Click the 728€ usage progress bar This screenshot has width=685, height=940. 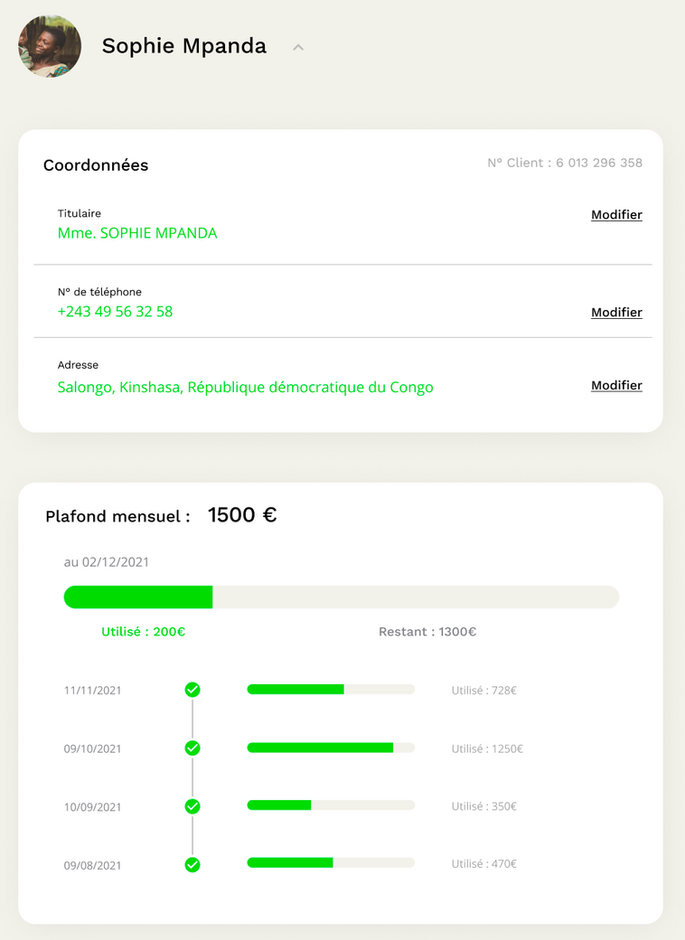pos(330,689)
